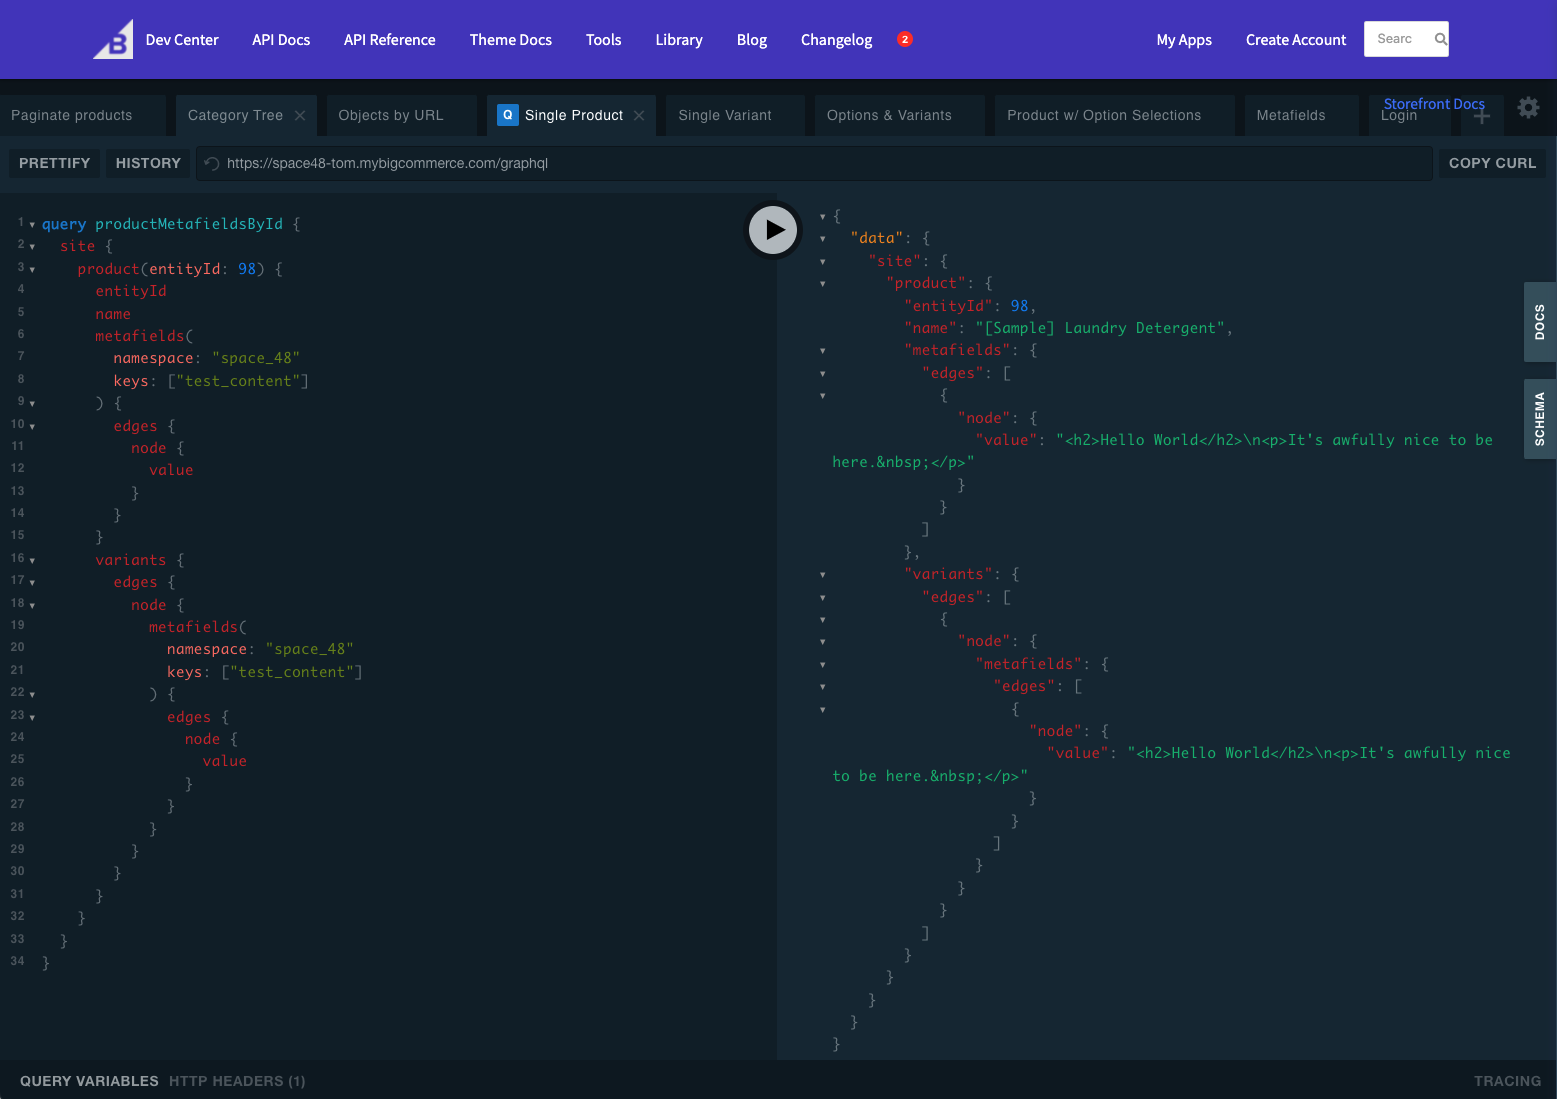This screenshot has height=1099, width=1557.
Task: Open the QUERY VARIABLES panel
Action: click(89, 1081)
